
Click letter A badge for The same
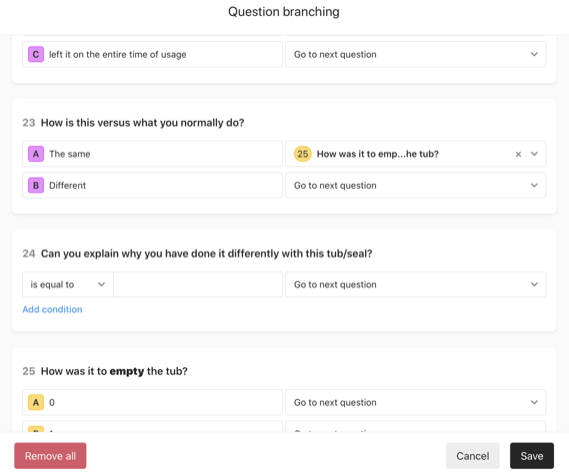[x=36, y=154]
